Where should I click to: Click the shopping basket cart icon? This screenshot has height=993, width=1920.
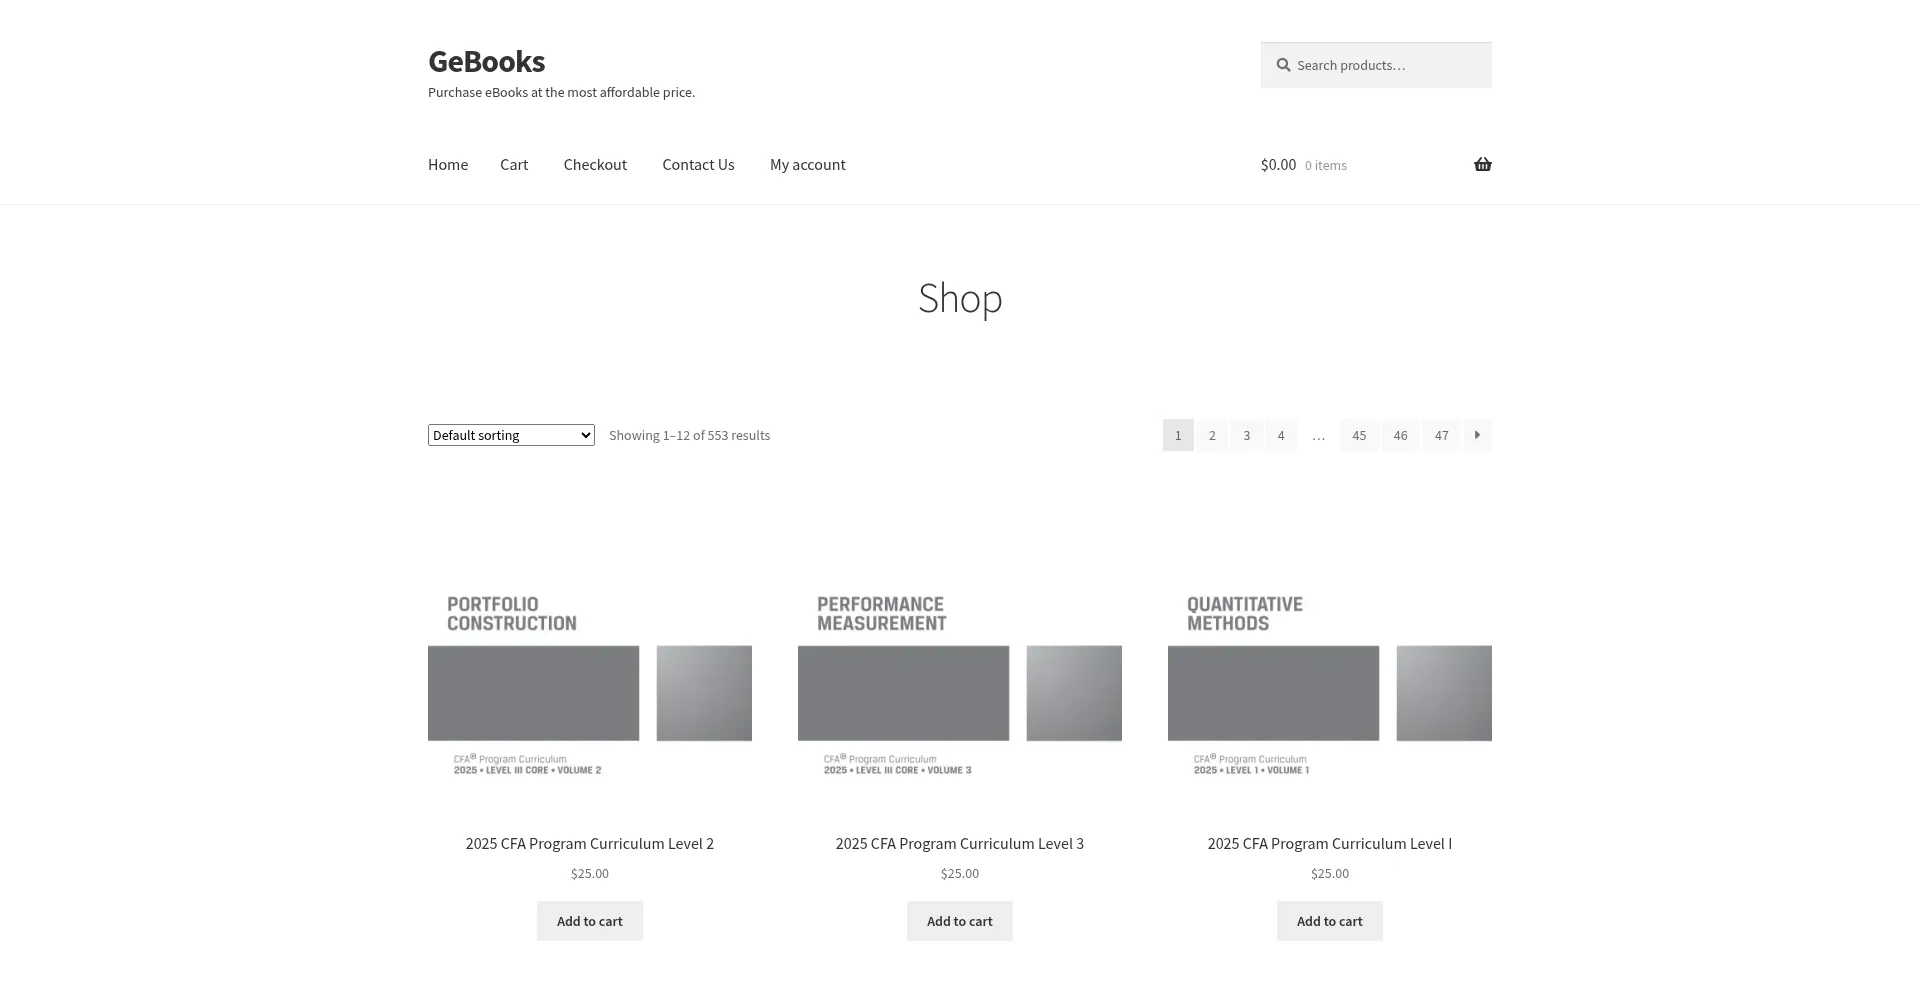[x=1482, y=165]
